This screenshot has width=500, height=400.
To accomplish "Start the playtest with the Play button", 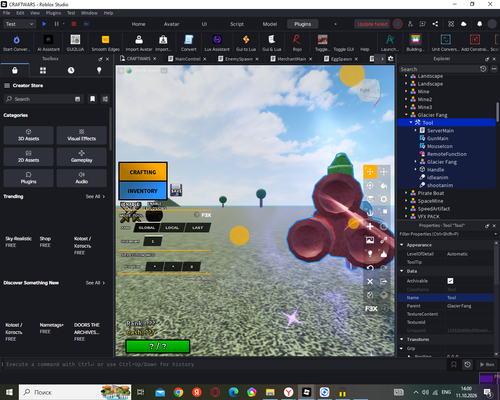I will [44, 24].
